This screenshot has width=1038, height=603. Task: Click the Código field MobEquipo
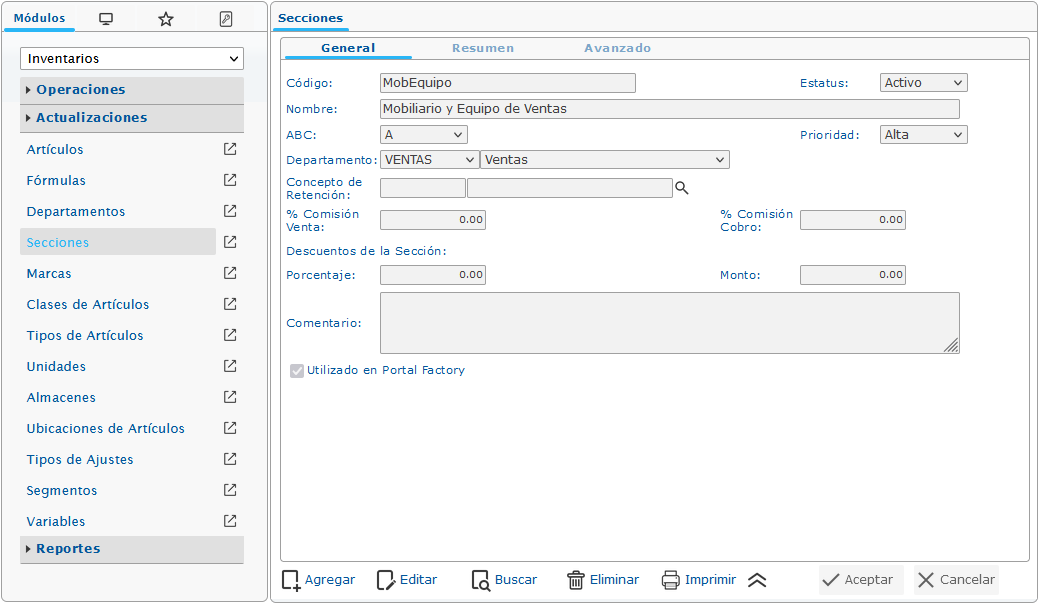(x=508, y=83)
